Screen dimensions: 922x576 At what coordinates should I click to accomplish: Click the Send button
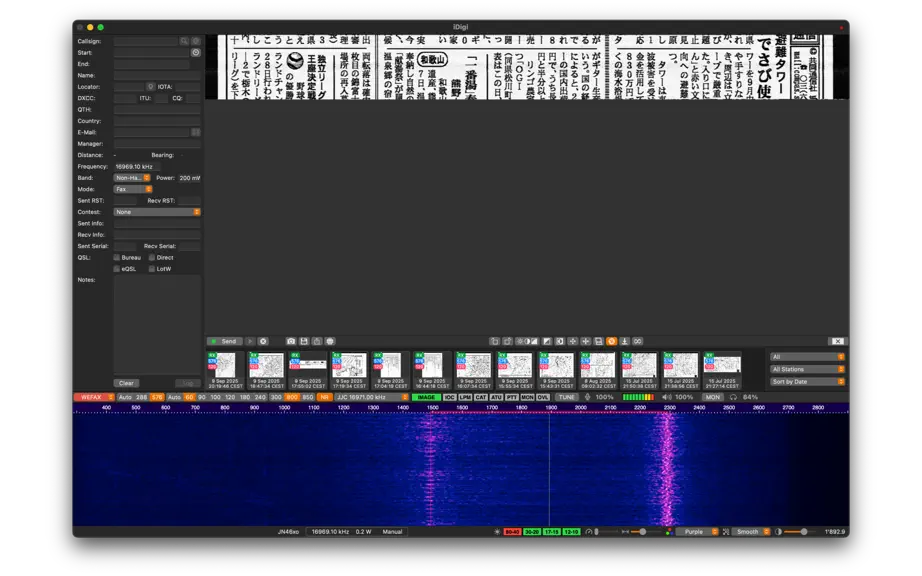225,341
